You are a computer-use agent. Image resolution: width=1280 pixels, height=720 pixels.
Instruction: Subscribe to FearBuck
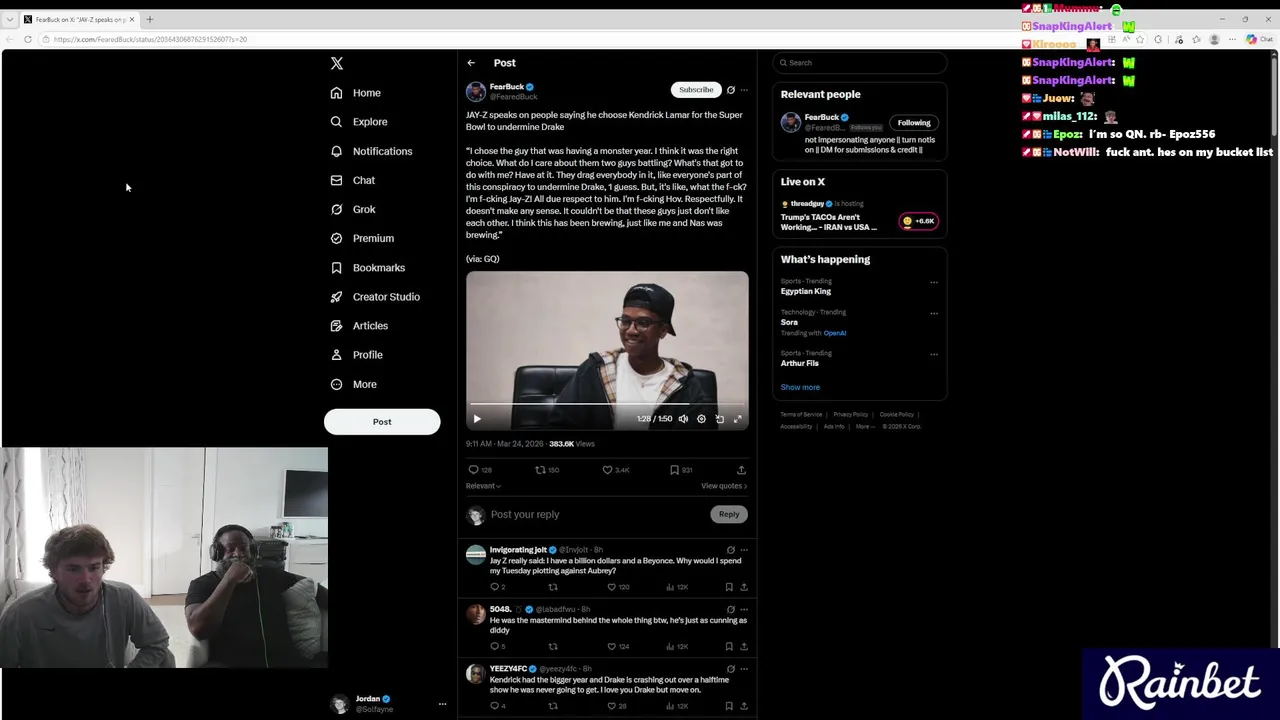tap(696, 90)
